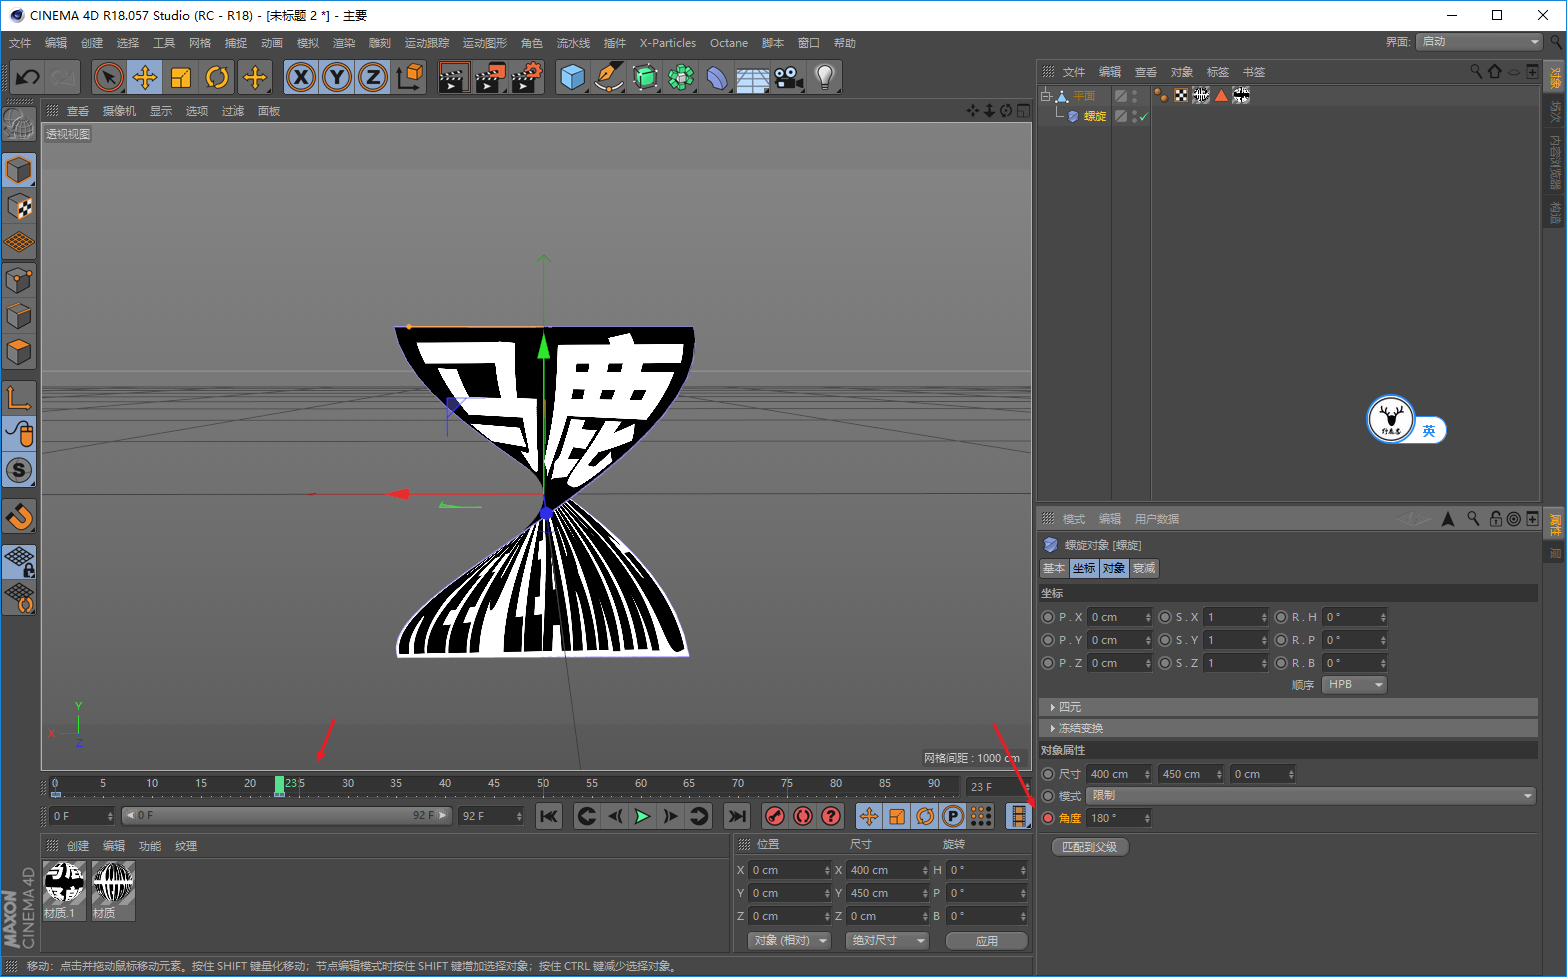Select the 螺旋 object in Object Manager
The height and width of the screenshot is (977, 1567).
click(x=1095, y=117)
